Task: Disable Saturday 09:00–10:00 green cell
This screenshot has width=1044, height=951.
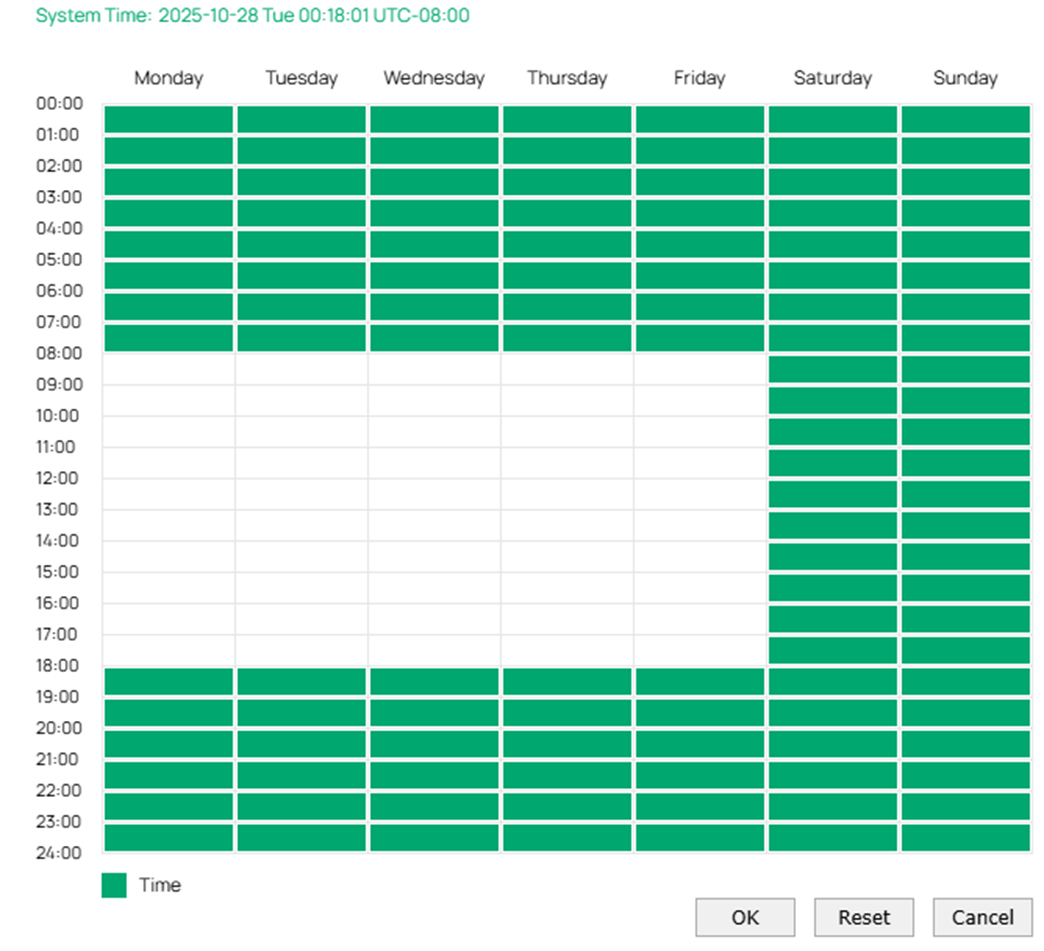Action: tap(832, 400)
